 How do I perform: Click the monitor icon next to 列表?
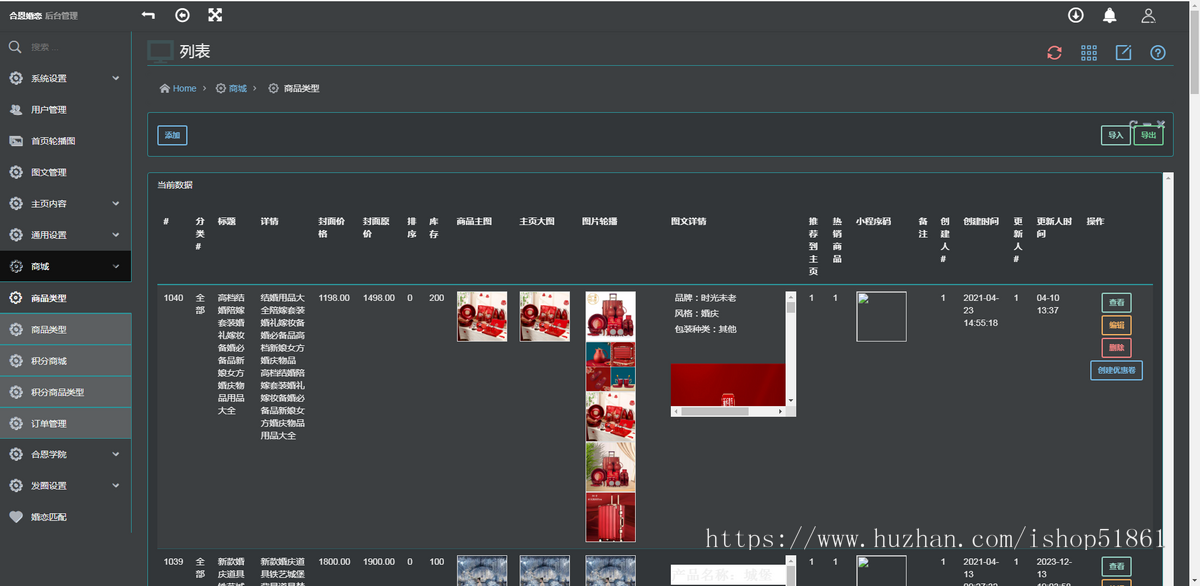click(x=160, y=52)
